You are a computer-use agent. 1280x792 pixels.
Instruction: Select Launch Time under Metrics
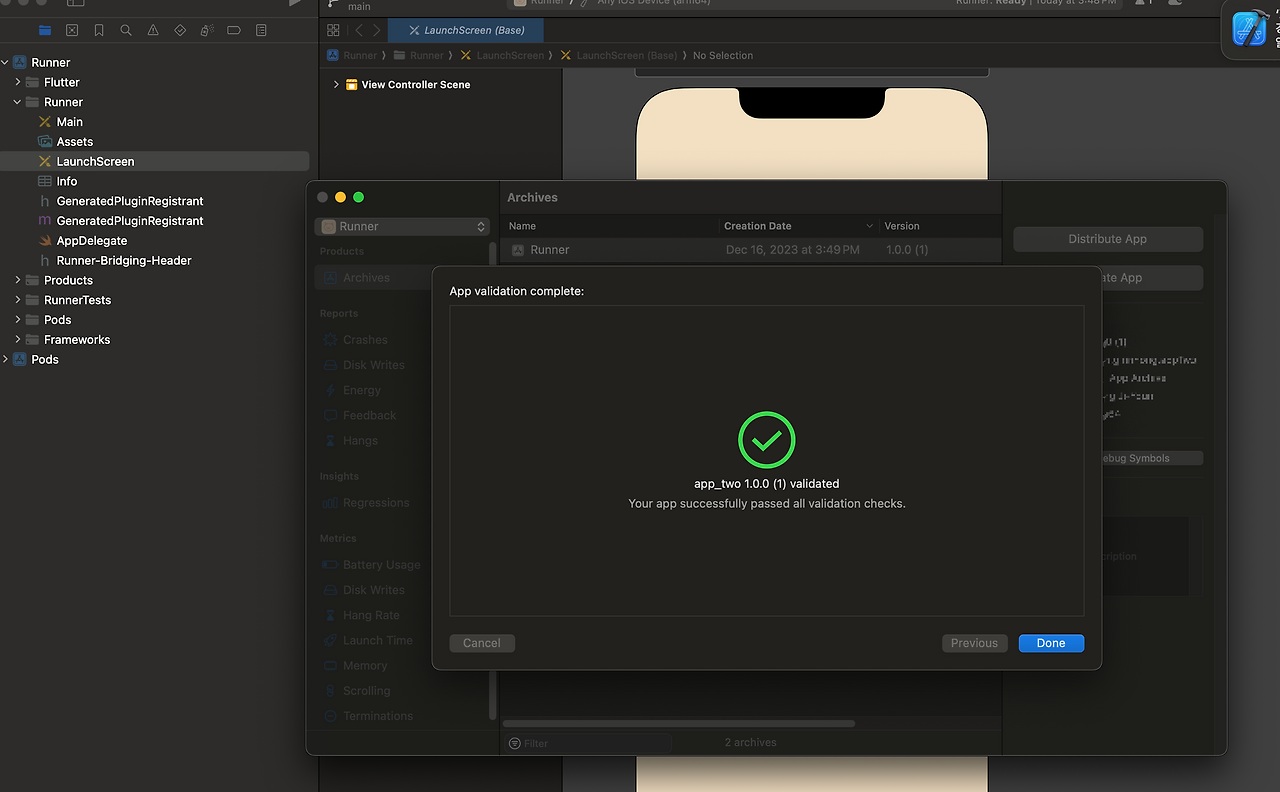[377, 640]
